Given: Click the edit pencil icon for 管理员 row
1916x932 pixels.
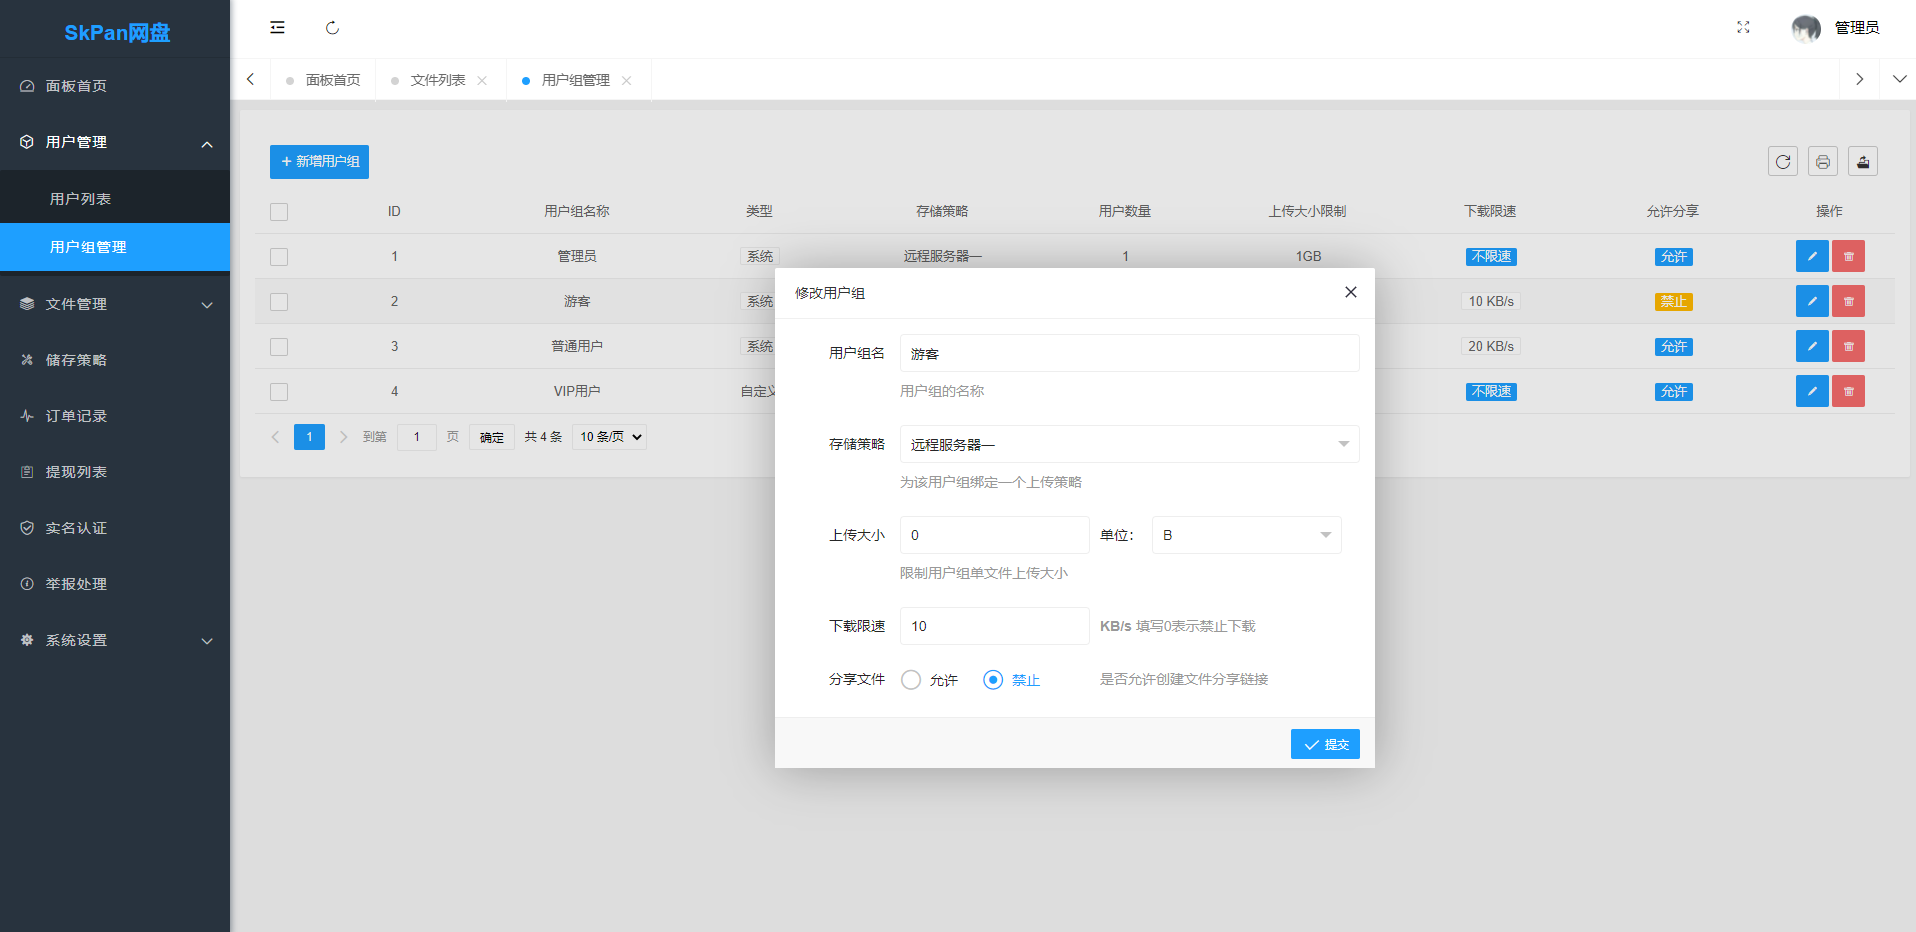Looking at the screenshot, I should click(1811, 256).
